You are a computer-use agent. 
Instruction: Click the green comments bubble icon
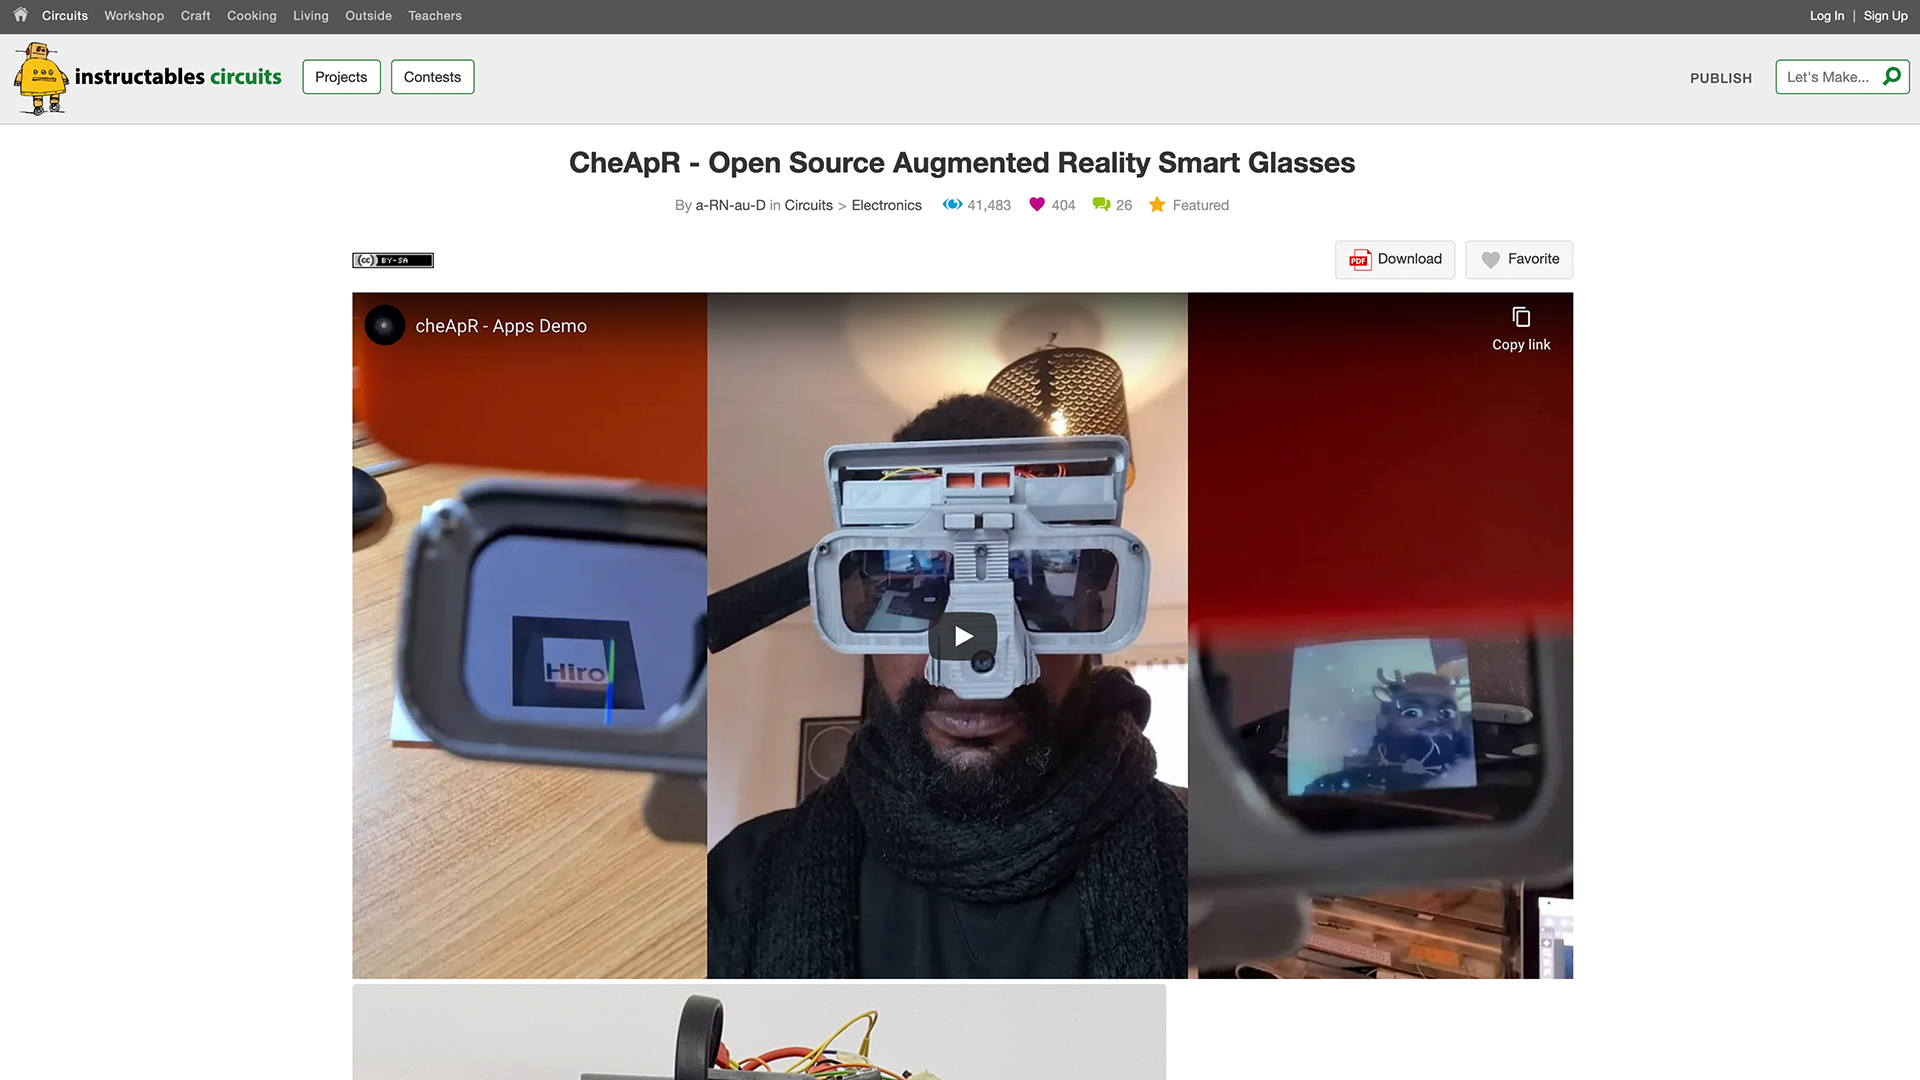[x=1101, y=205]
